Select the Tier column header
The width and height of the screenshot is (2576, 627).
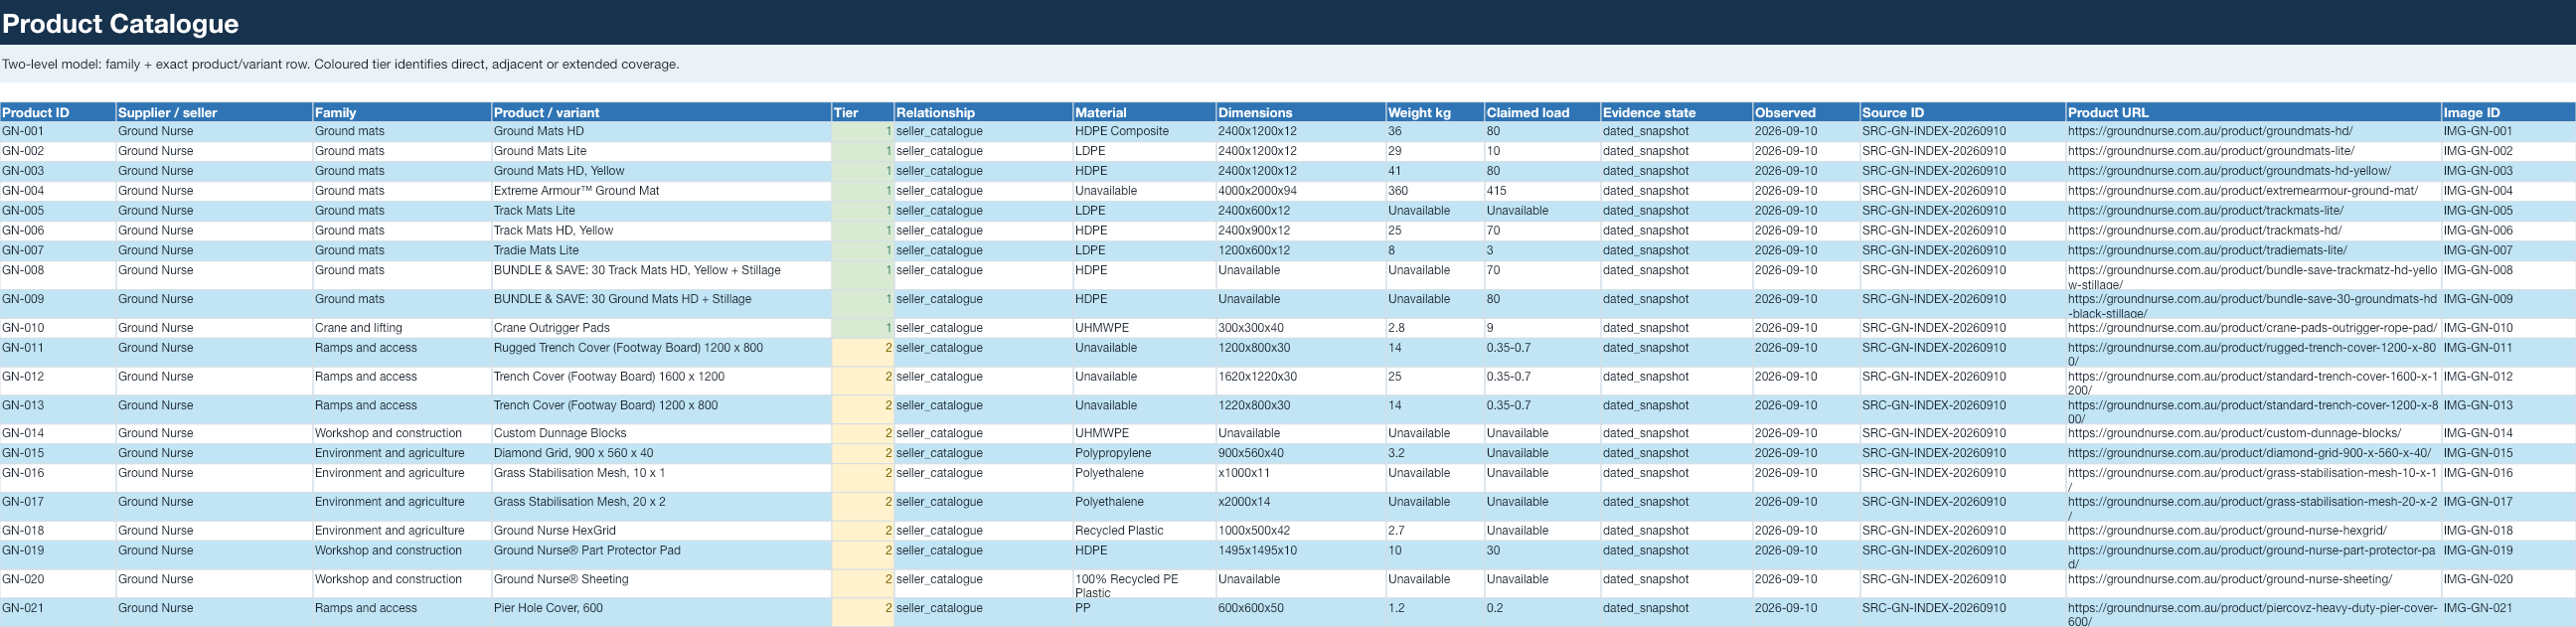(862, 112)
